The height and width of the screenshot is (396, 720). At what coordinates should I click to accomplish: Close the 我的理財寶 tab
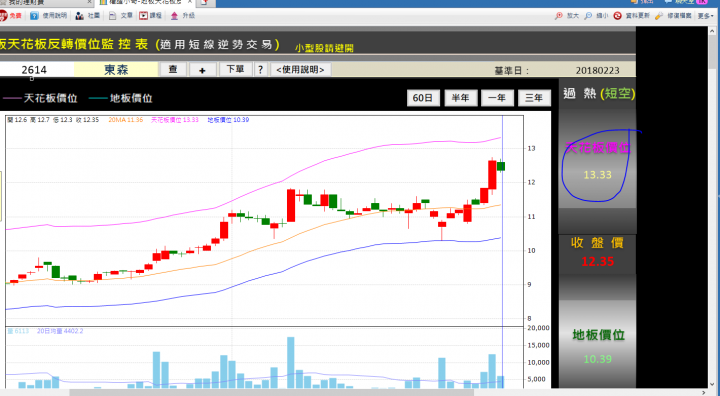click(90, 2)
